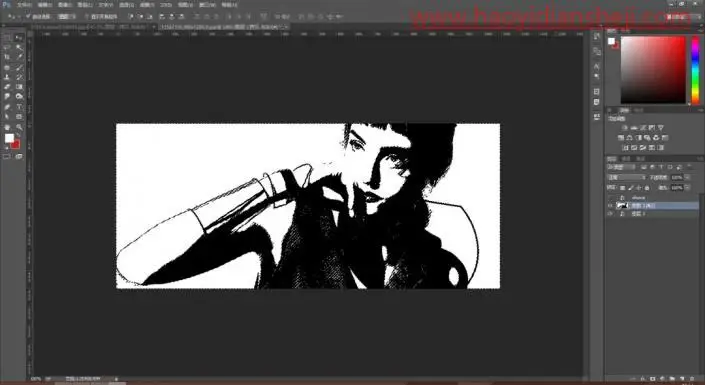This screenshot has width=705, height=385.
Task: Select the Hand tool
Action: [7, 127]
